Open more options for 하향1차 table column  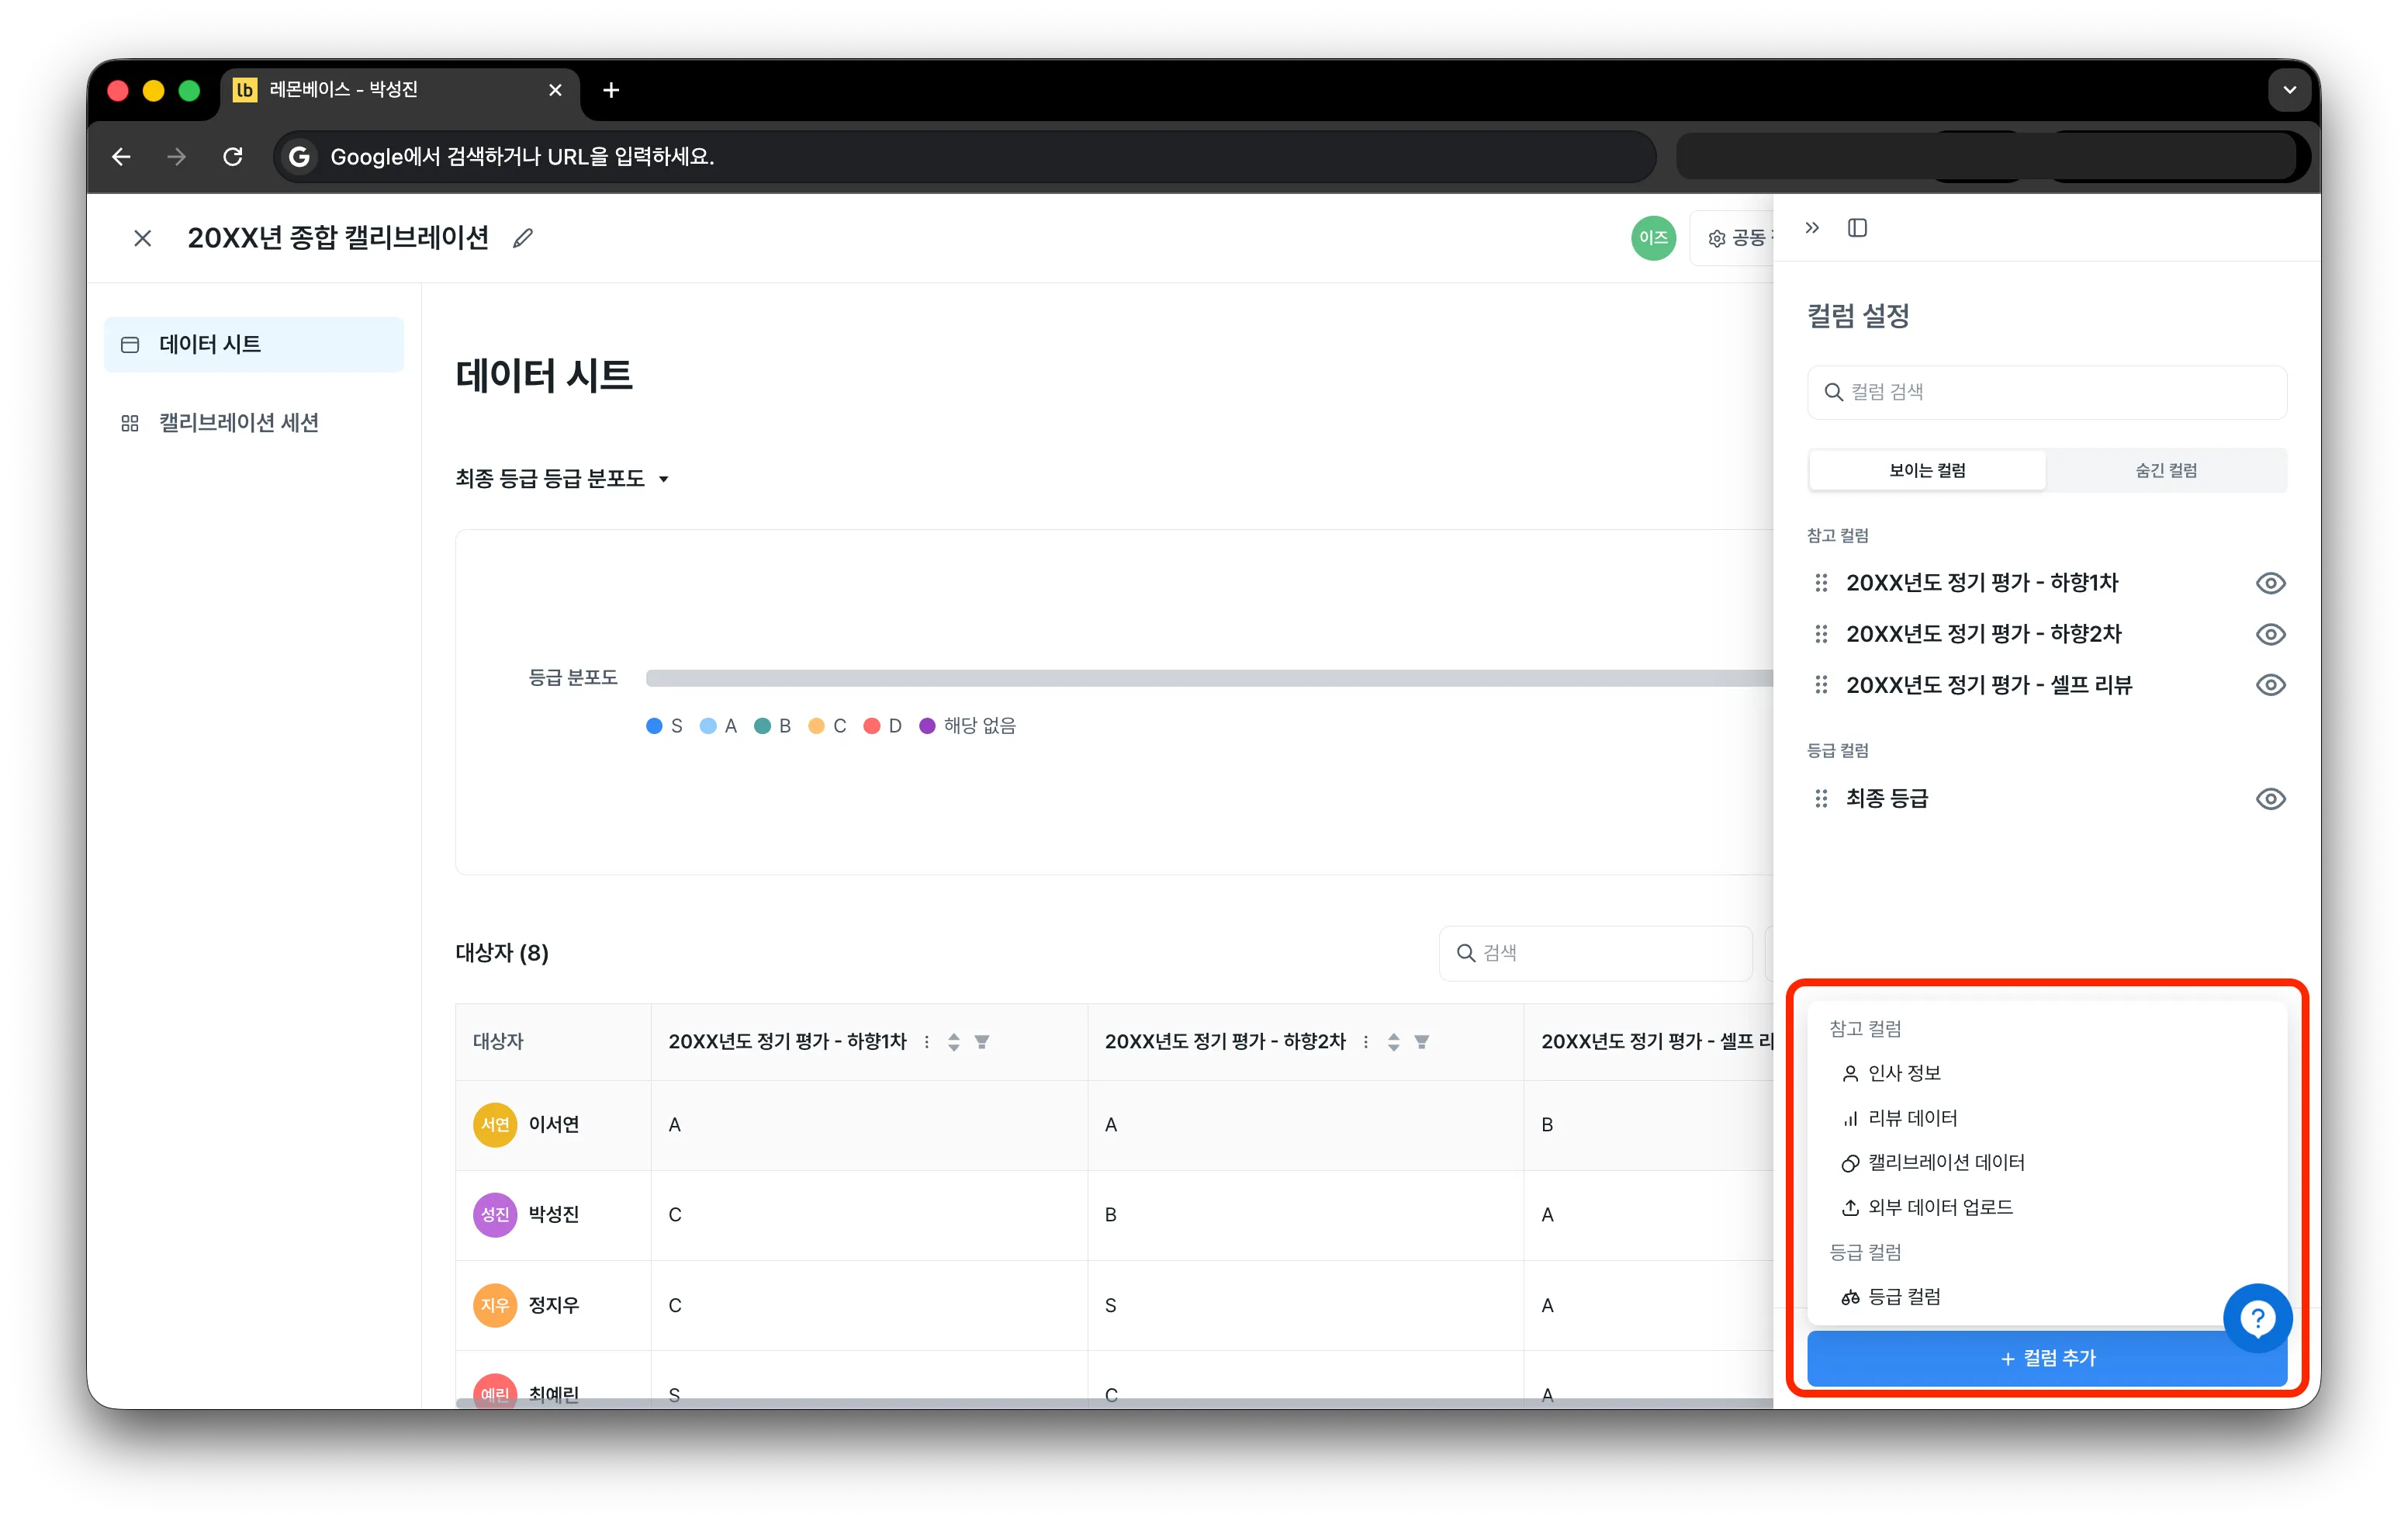click(927, 1042)
